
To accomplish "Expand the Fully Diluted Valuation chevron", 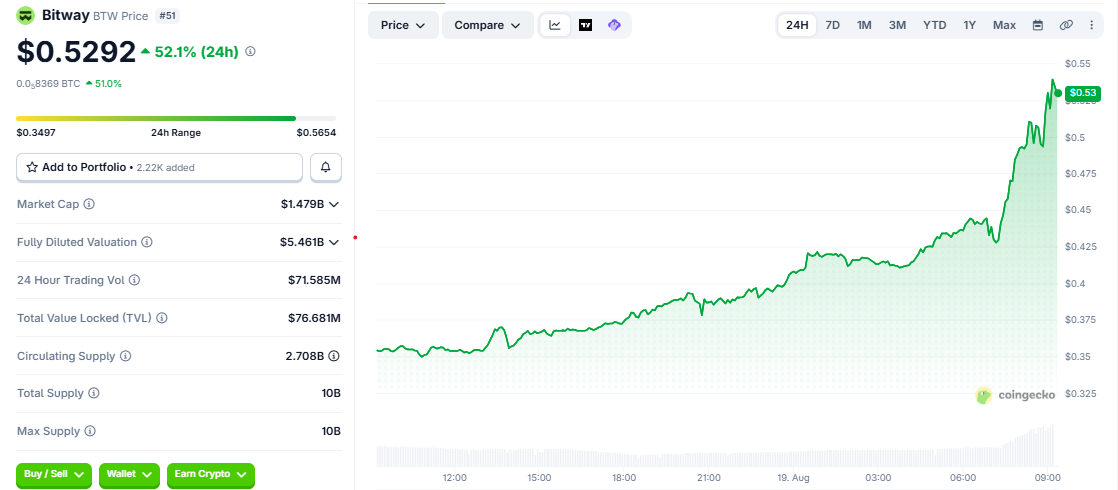I will [334, 243].
